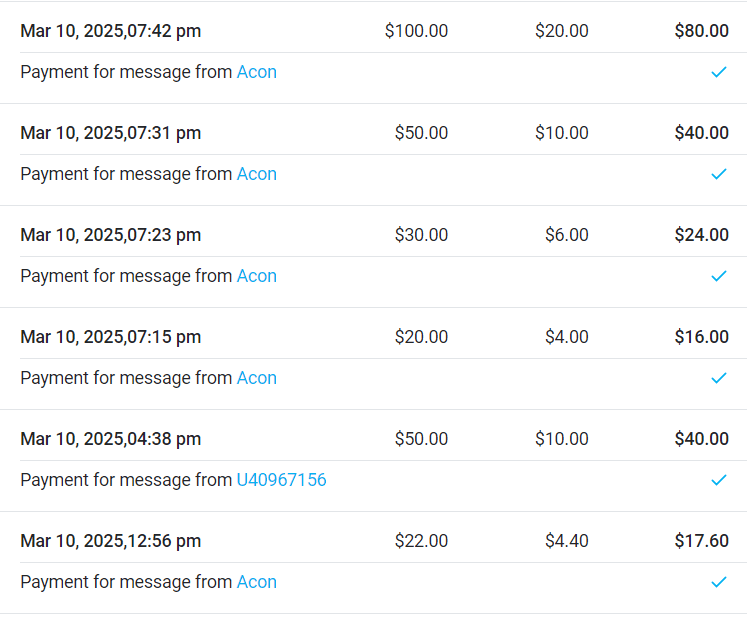747x618 pixels.
Task: Click the $16.00 net amount
Action: pos(701,337)
